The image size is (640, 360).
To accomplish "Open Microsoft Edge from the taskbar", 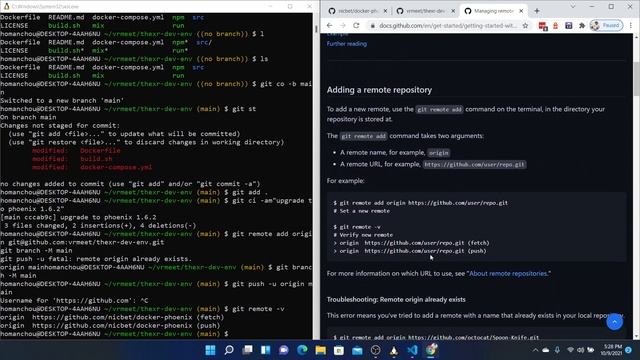I will (x=302, y=350).
